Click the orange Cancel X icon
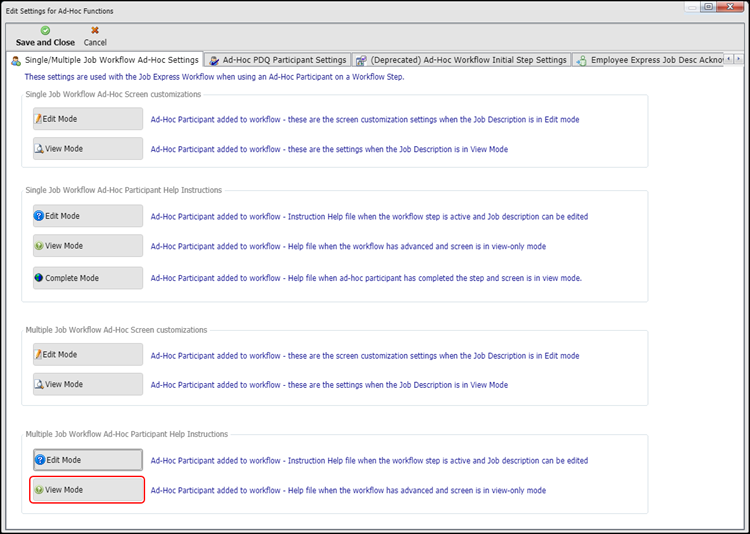750x534 pixels. click(x=95, y=31)
